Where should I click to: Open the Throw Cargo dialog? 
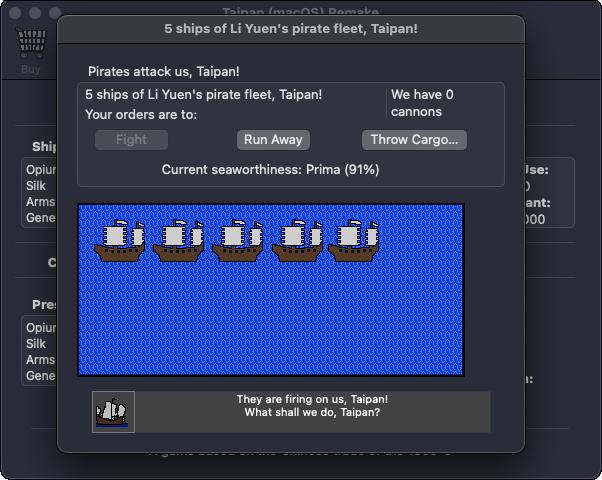[414, 140]
